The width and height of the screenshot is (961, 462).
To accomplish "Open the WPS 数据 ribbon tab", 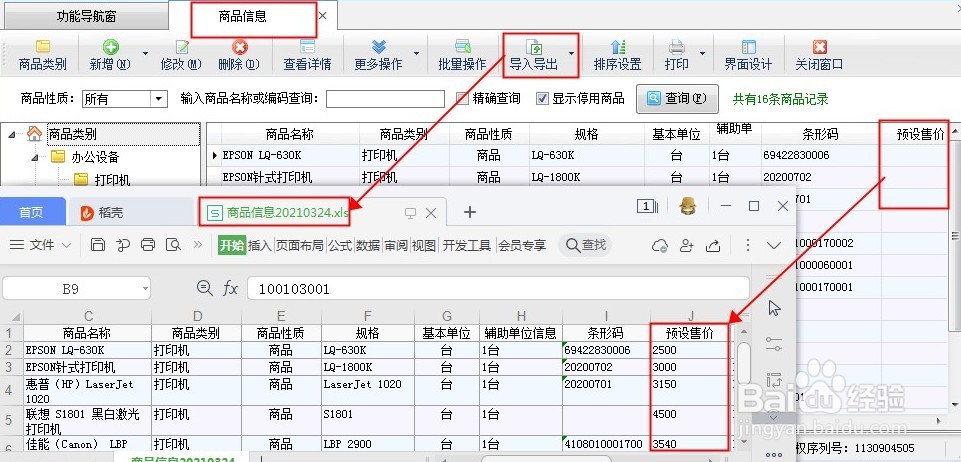I will click(368, 246).
